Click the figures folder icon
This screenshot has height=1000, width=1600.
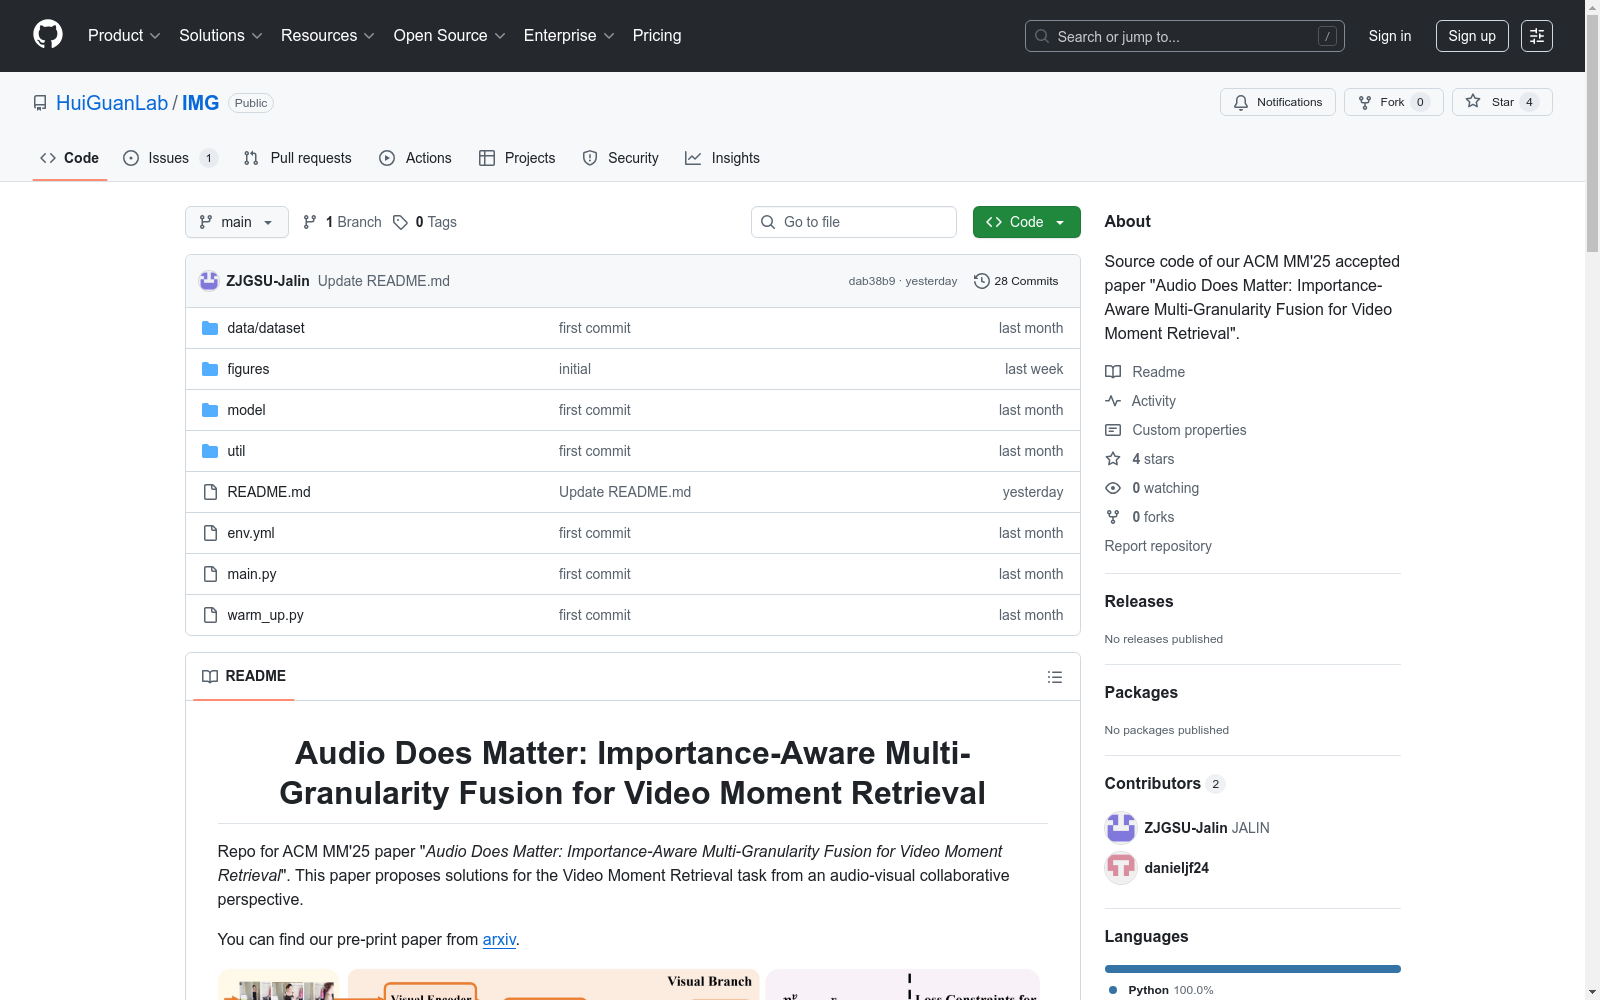click(210, 369)
